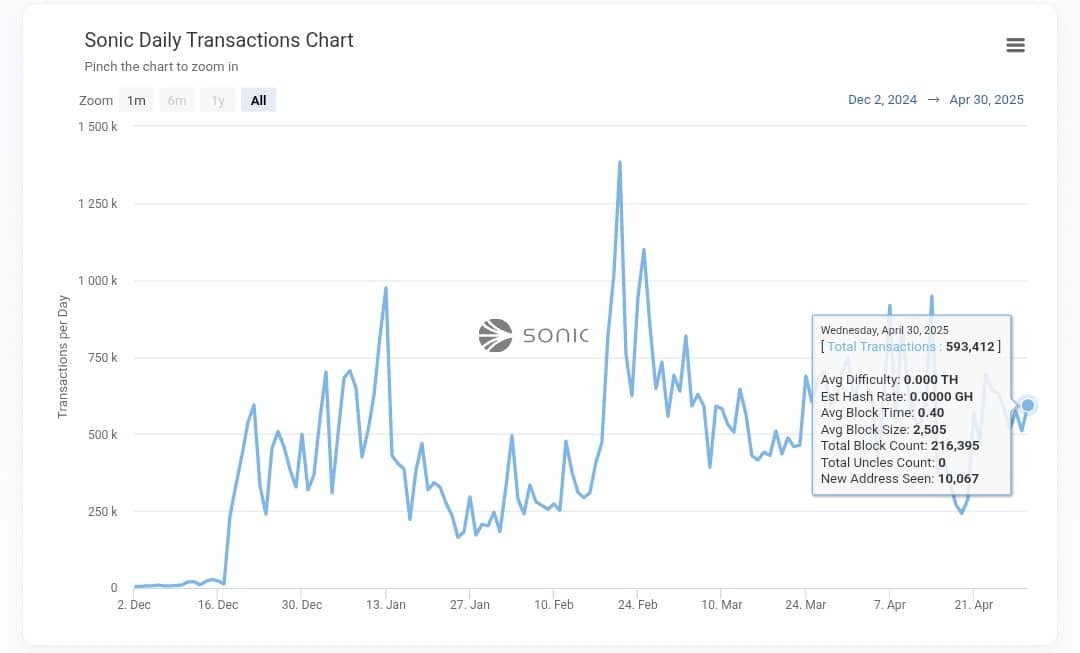Set zoom range to 6m

pyautogui.click(x=177, y=100)
